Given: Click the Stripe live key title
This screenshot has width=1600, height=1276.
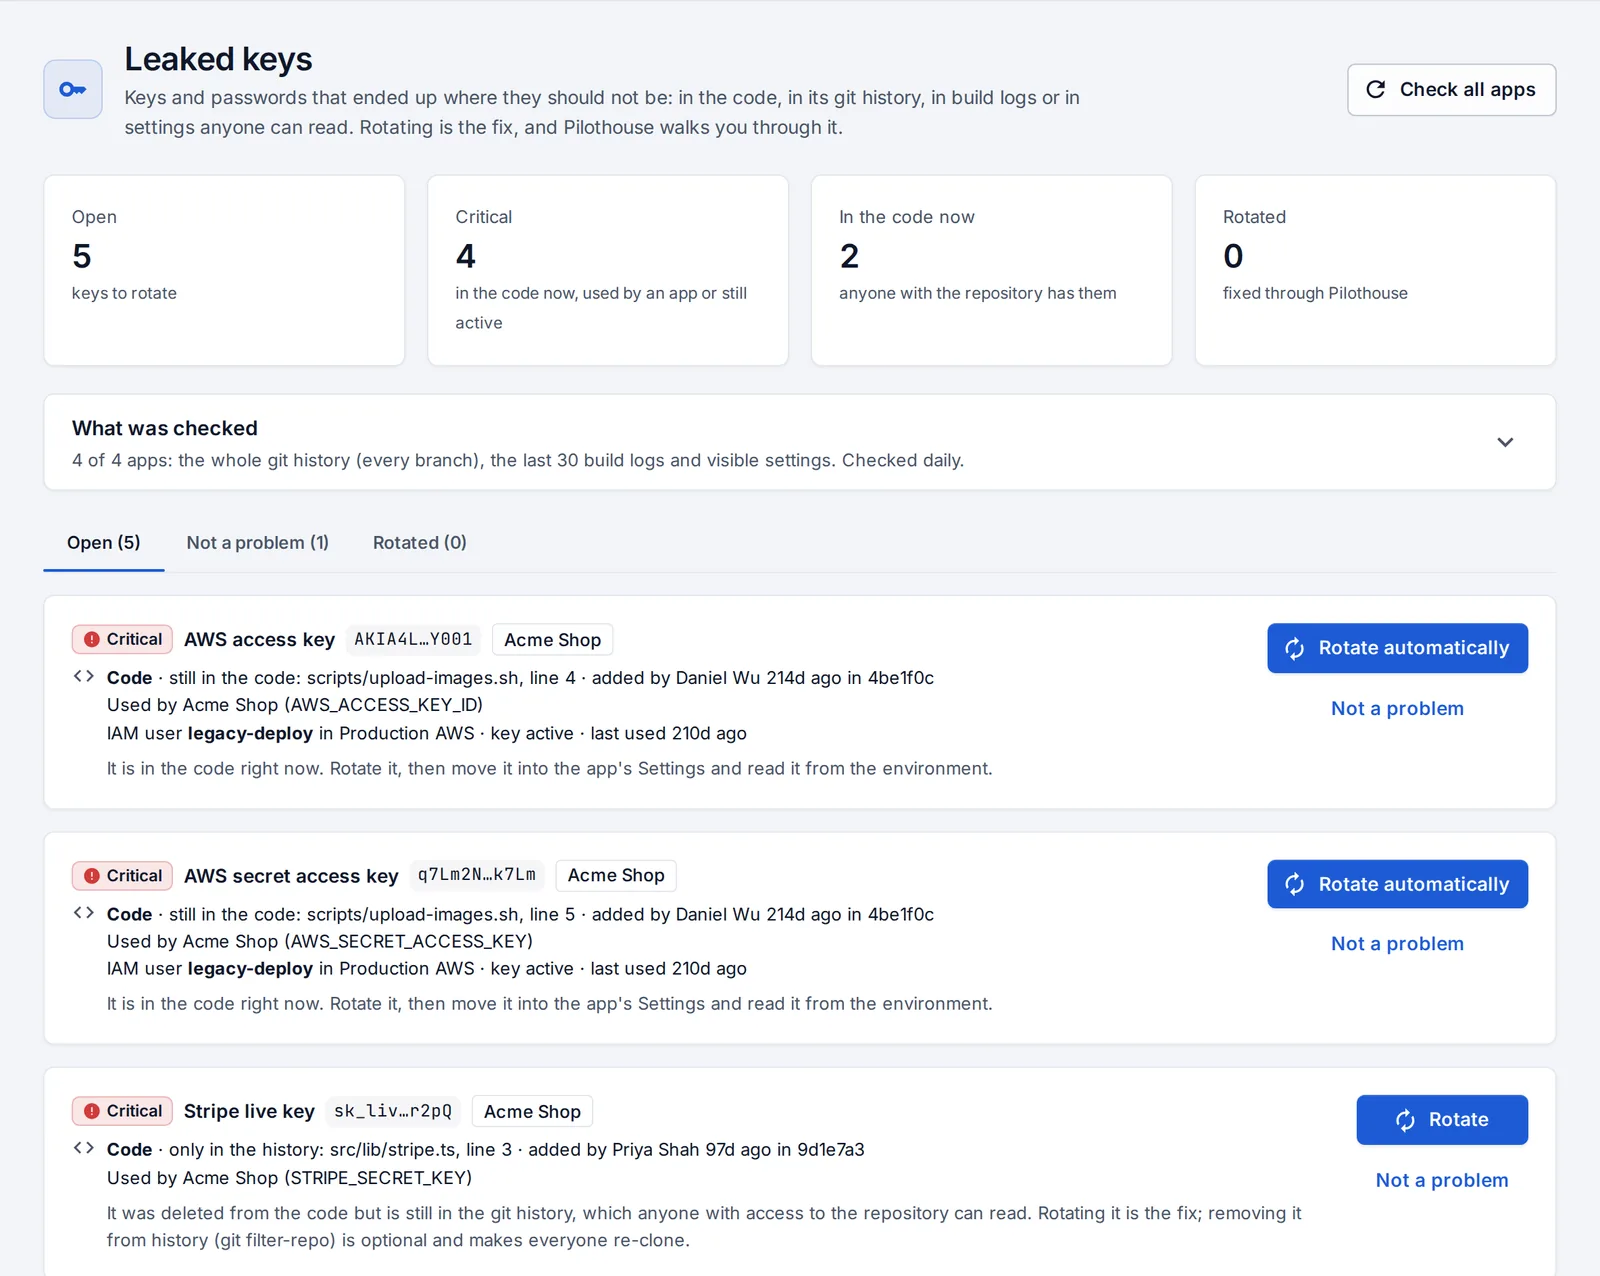Looking at the screenshot, I should coord(249,1112).
